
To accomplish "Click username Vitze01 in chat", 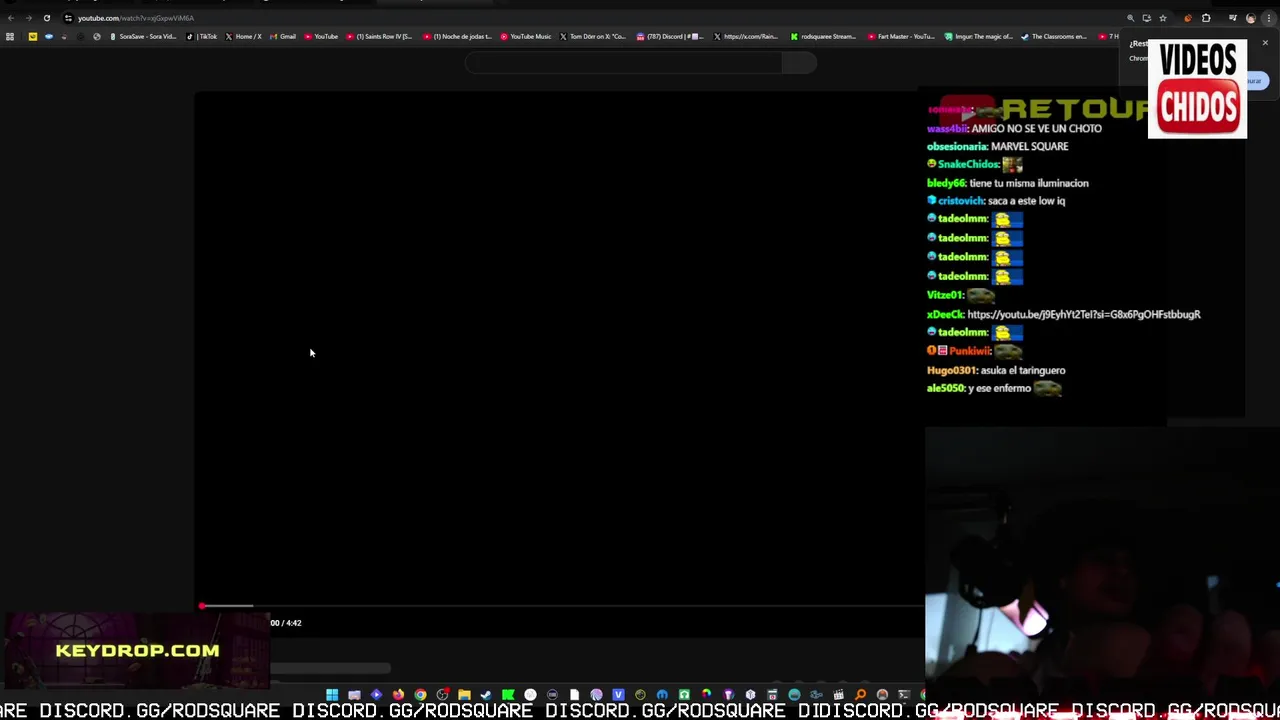I will (945, 295).
